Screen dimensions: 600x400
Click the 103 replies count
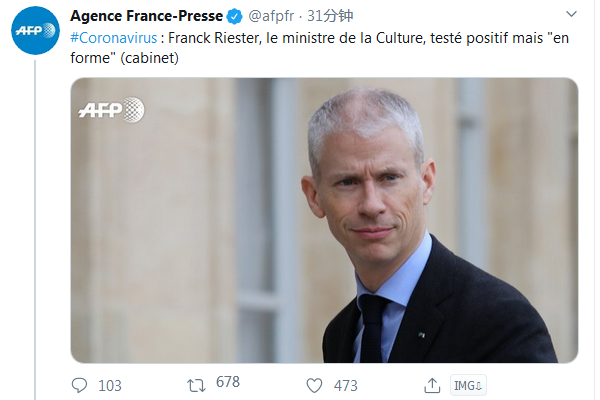click(110, 386)
